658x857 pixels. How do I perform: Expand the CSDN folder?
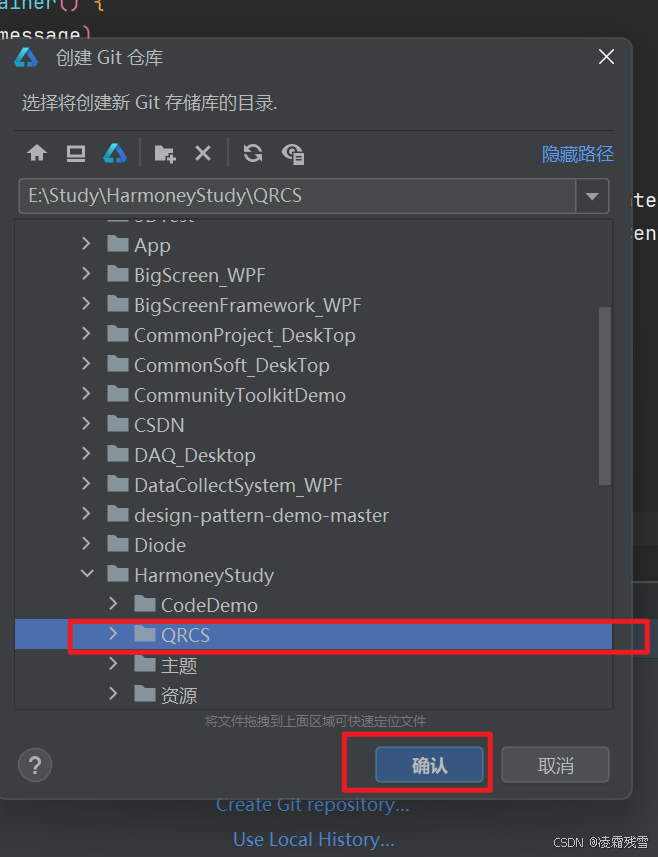[x=86, y=424]
